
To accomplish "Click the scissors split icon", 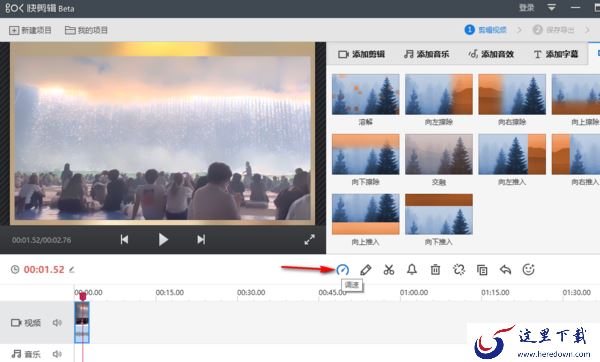I will click(x=389, y=270).
